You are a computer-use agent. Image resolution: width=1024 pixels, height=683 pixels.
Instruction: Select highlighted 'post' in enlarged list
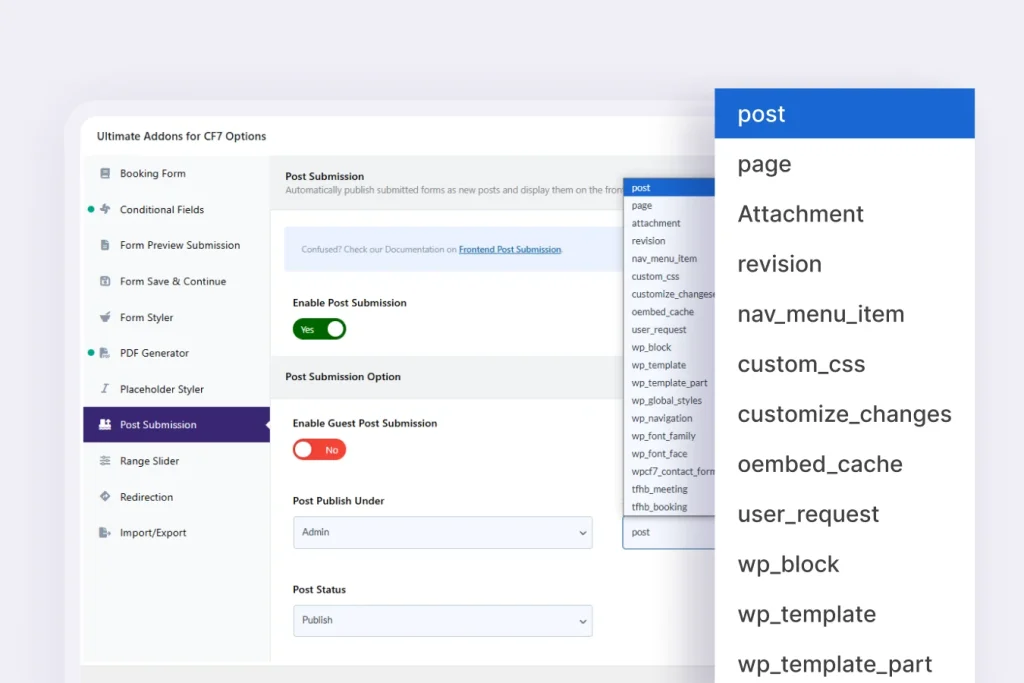tap(844, 114)
